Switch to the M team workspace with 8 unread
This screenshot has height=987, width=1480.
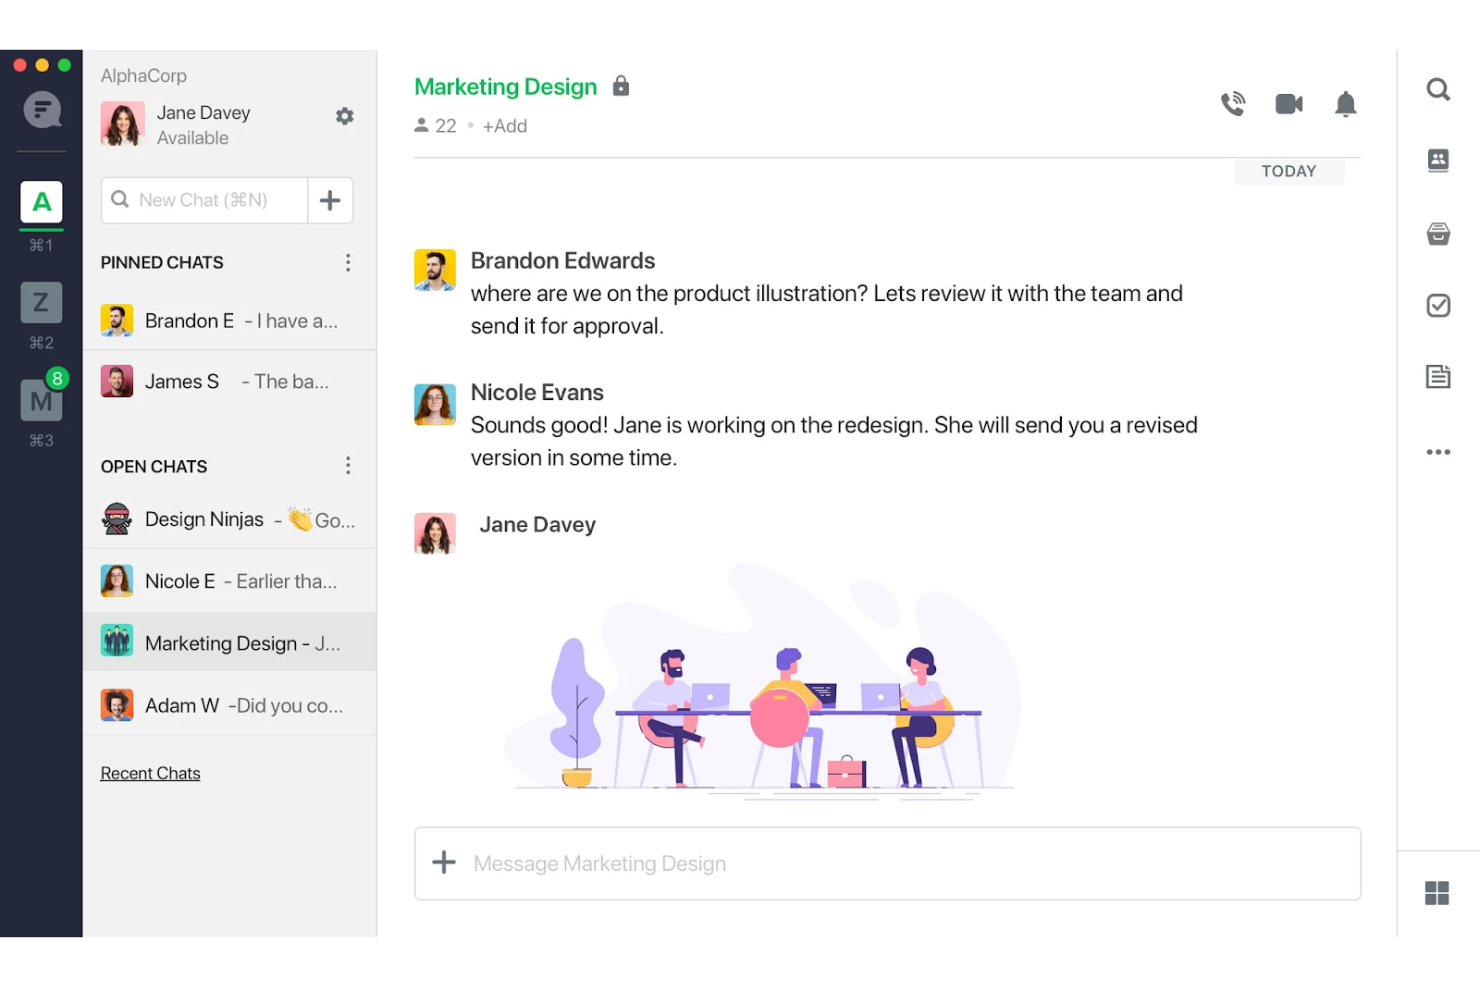[41, 399]
